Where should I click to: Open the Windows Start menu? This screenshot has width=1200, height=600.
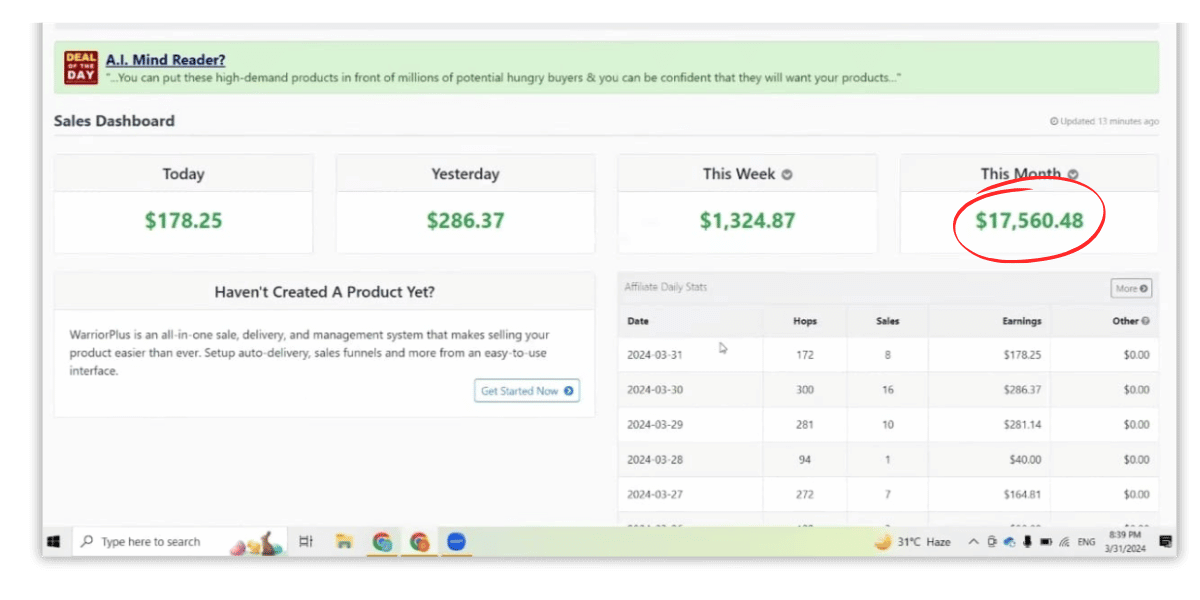coord(54,541)
